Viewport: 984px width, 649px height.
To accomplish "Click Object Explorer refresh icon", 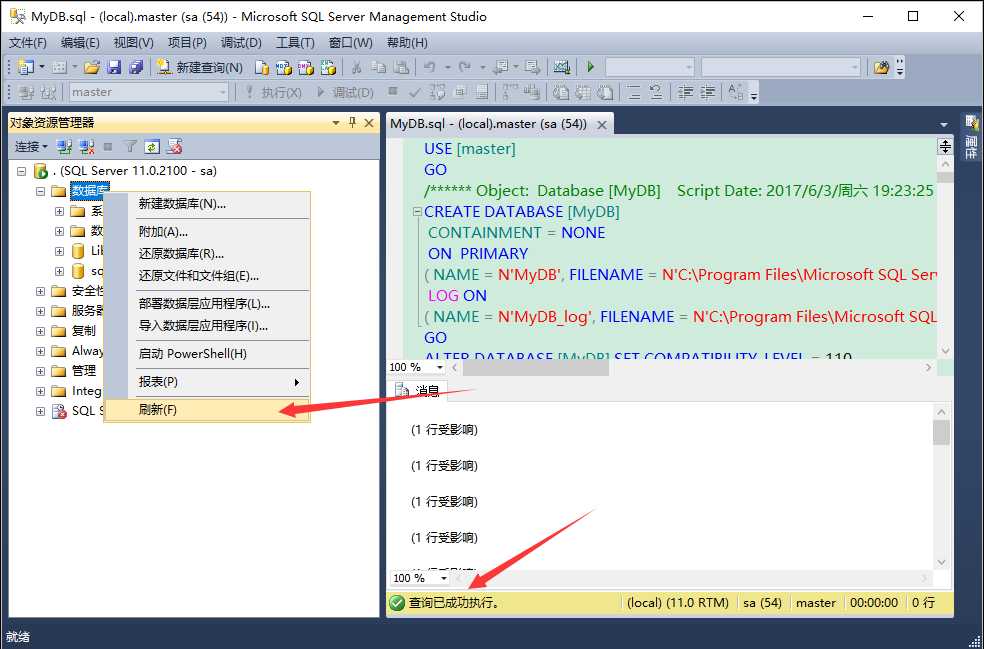I will (x=152, y=147).
